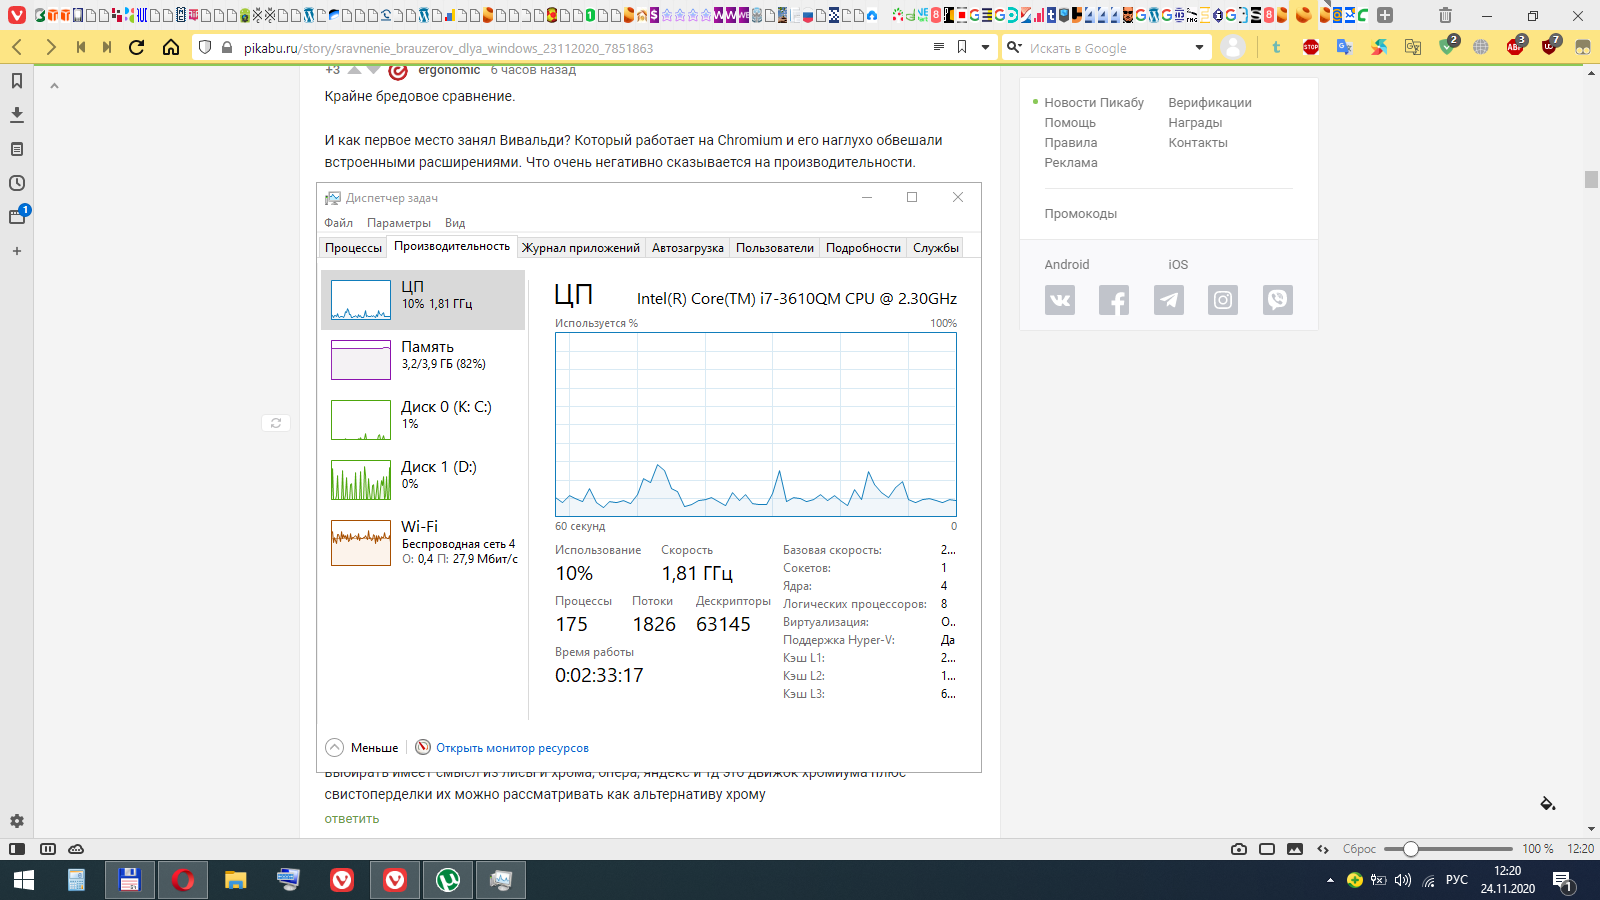Show hidden system tray icons

click(x=1330, y=880)
